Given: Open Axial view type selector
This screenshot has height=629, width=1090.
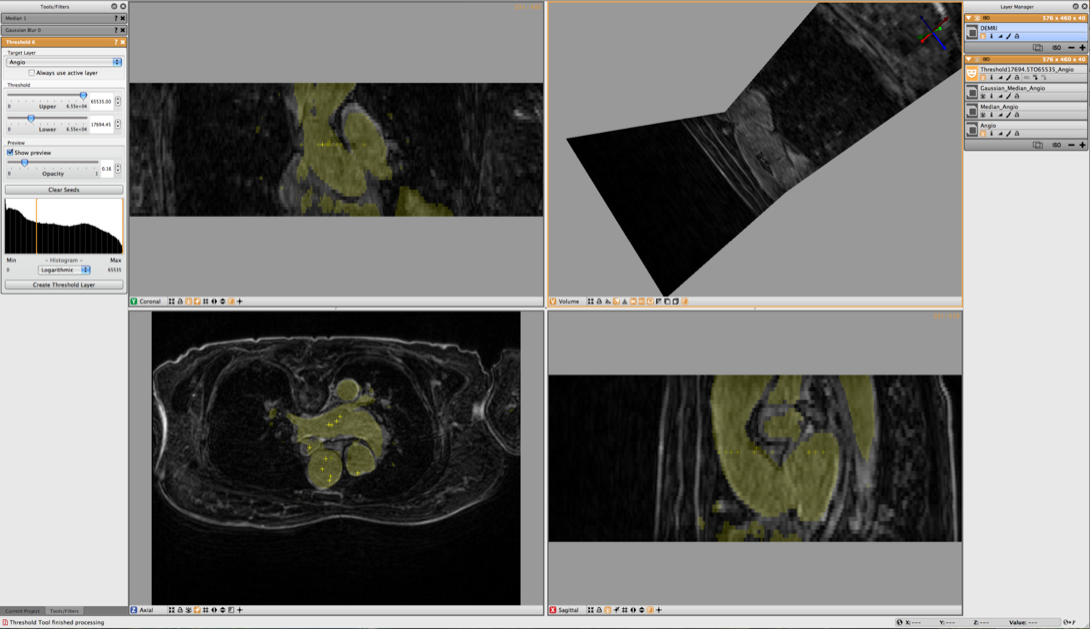Looking at the screenshot, I should [x=143, y=610].
